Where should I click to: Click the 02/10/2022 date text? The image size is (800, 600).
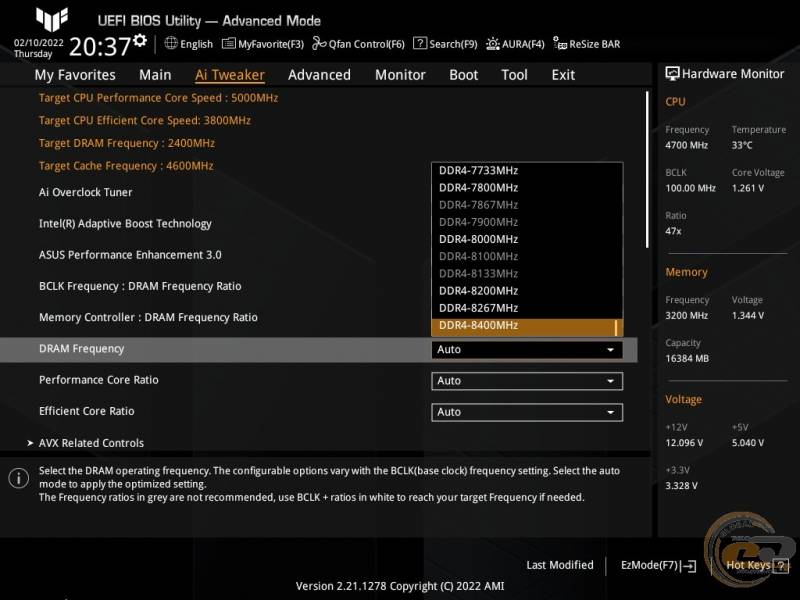39,43
